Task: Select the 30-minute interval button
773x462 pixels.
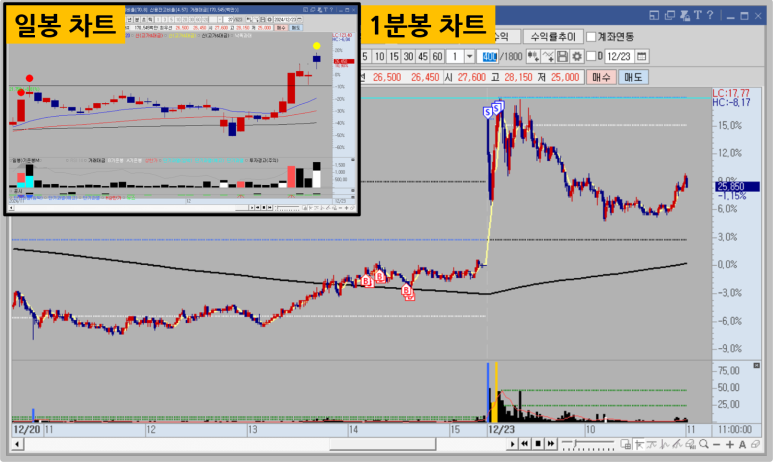Action: click(x=408, y=57)
